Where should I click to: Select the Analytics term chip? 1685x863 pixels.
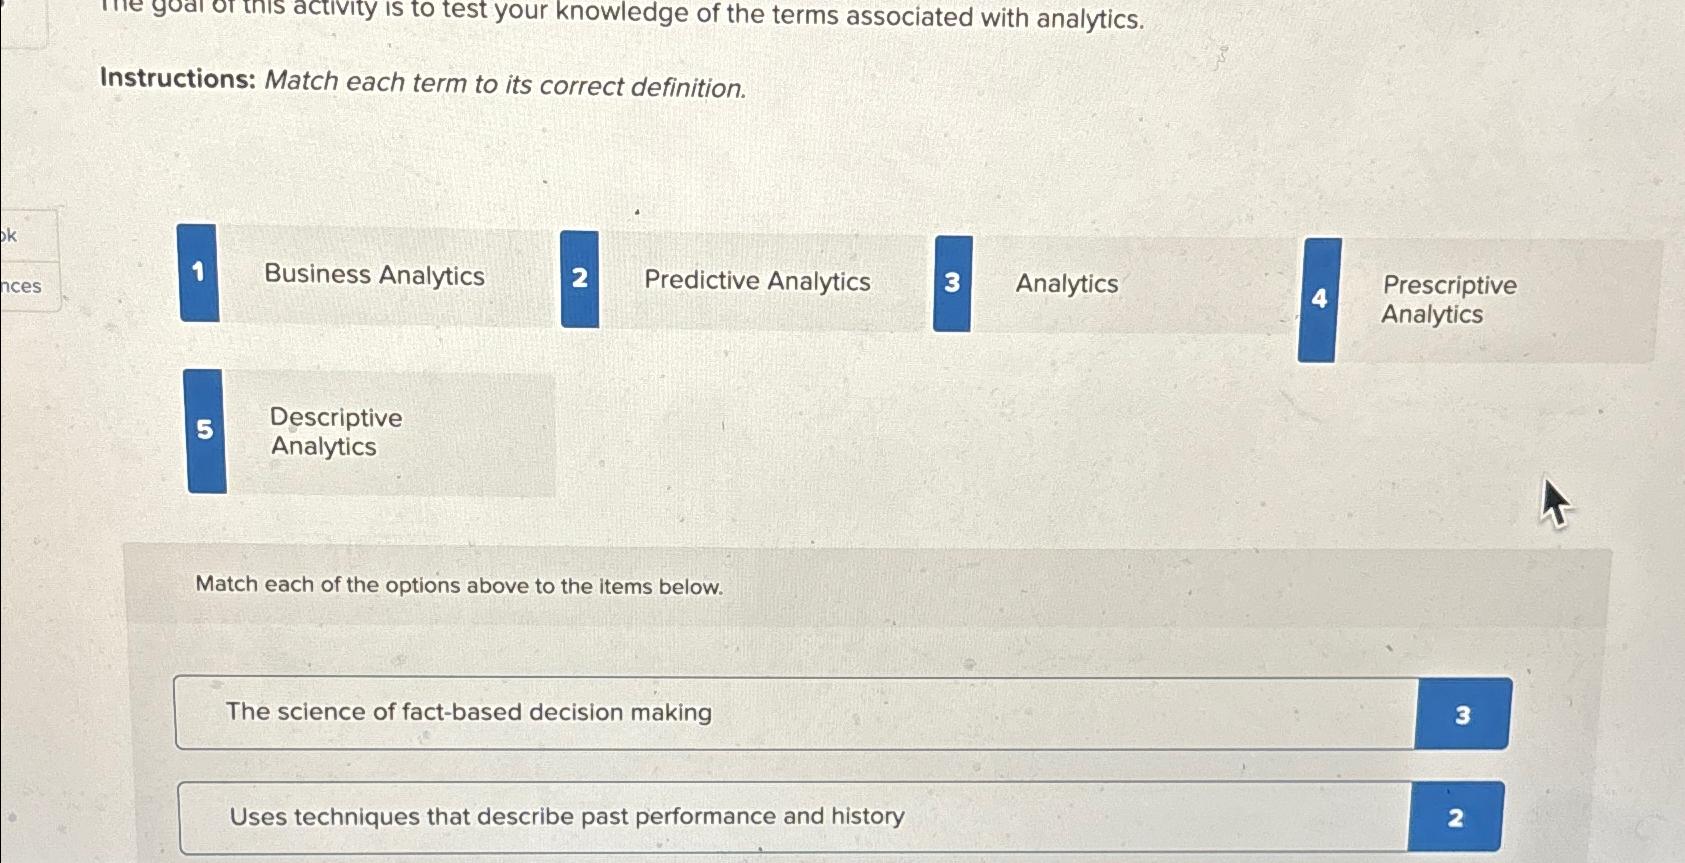pos(1066,284)
